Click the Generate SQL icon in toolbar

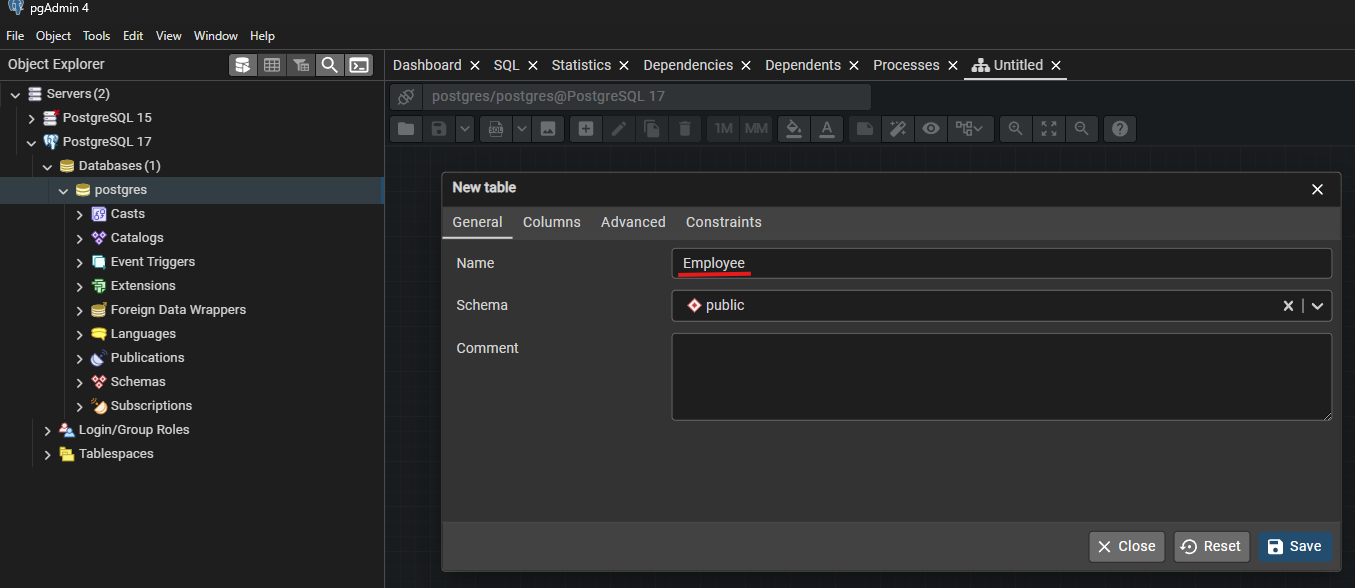[495, 129]
